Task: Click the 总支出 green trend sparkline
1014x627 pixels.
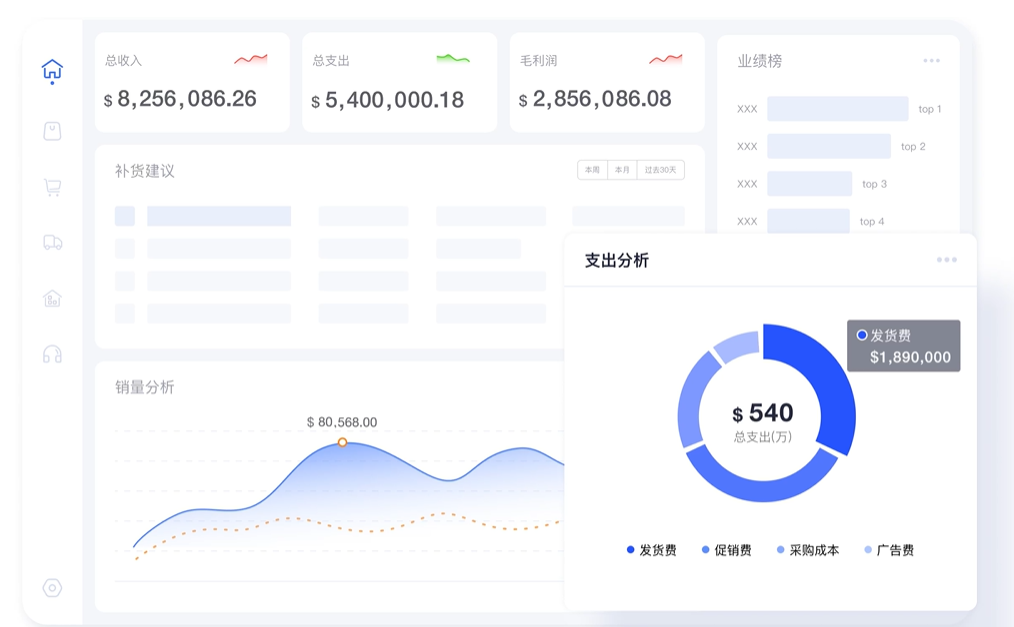Action: click(453, 59)
